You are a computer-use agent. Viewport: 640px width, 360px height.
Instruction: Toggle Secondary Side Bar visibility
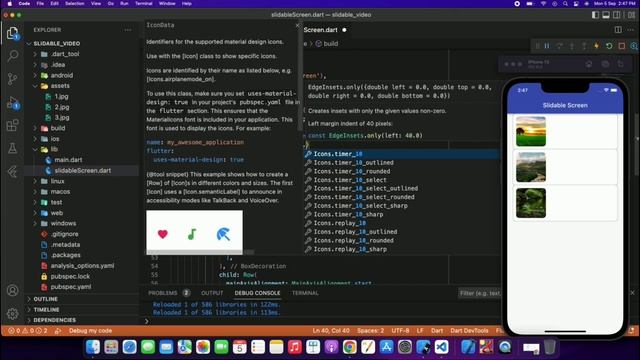(617, 15)
